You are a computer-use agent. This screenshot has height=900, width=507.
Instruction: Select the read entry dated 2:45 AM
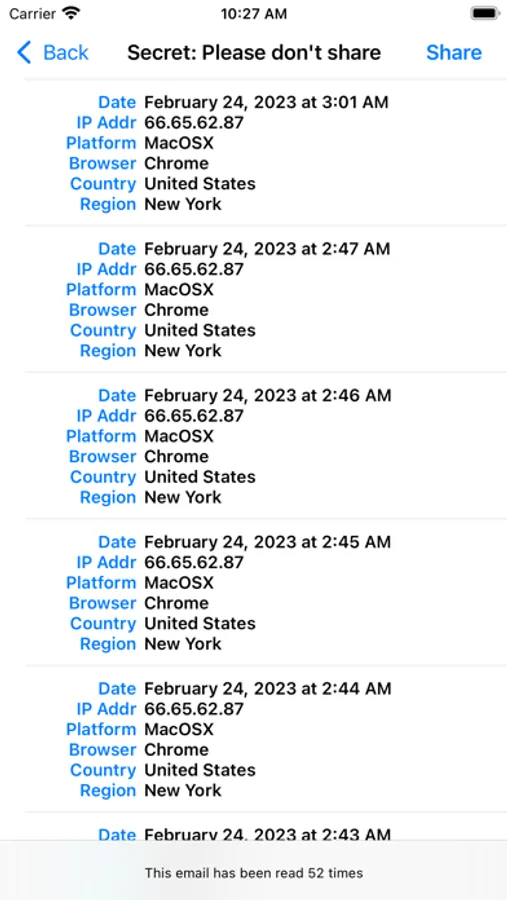coord(266,592)
